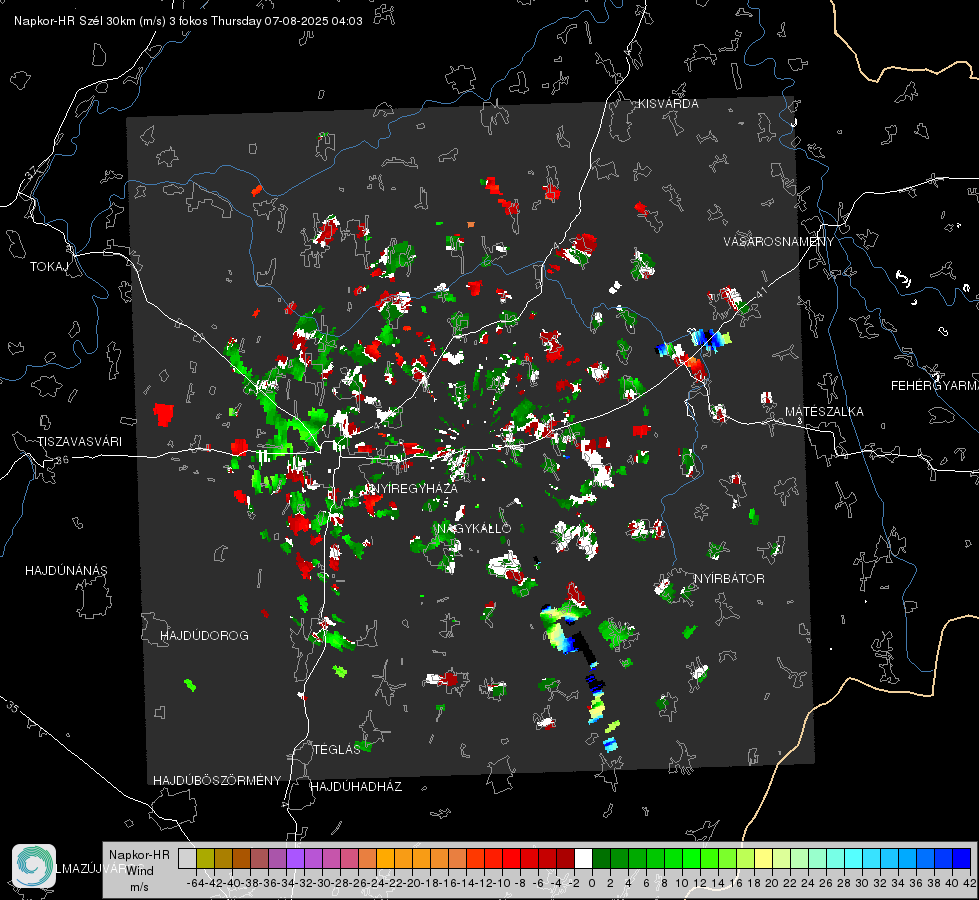Pick the amber swatch between -24 and -22
This screenshot has width=979, height=900.
tap(385, 858)
